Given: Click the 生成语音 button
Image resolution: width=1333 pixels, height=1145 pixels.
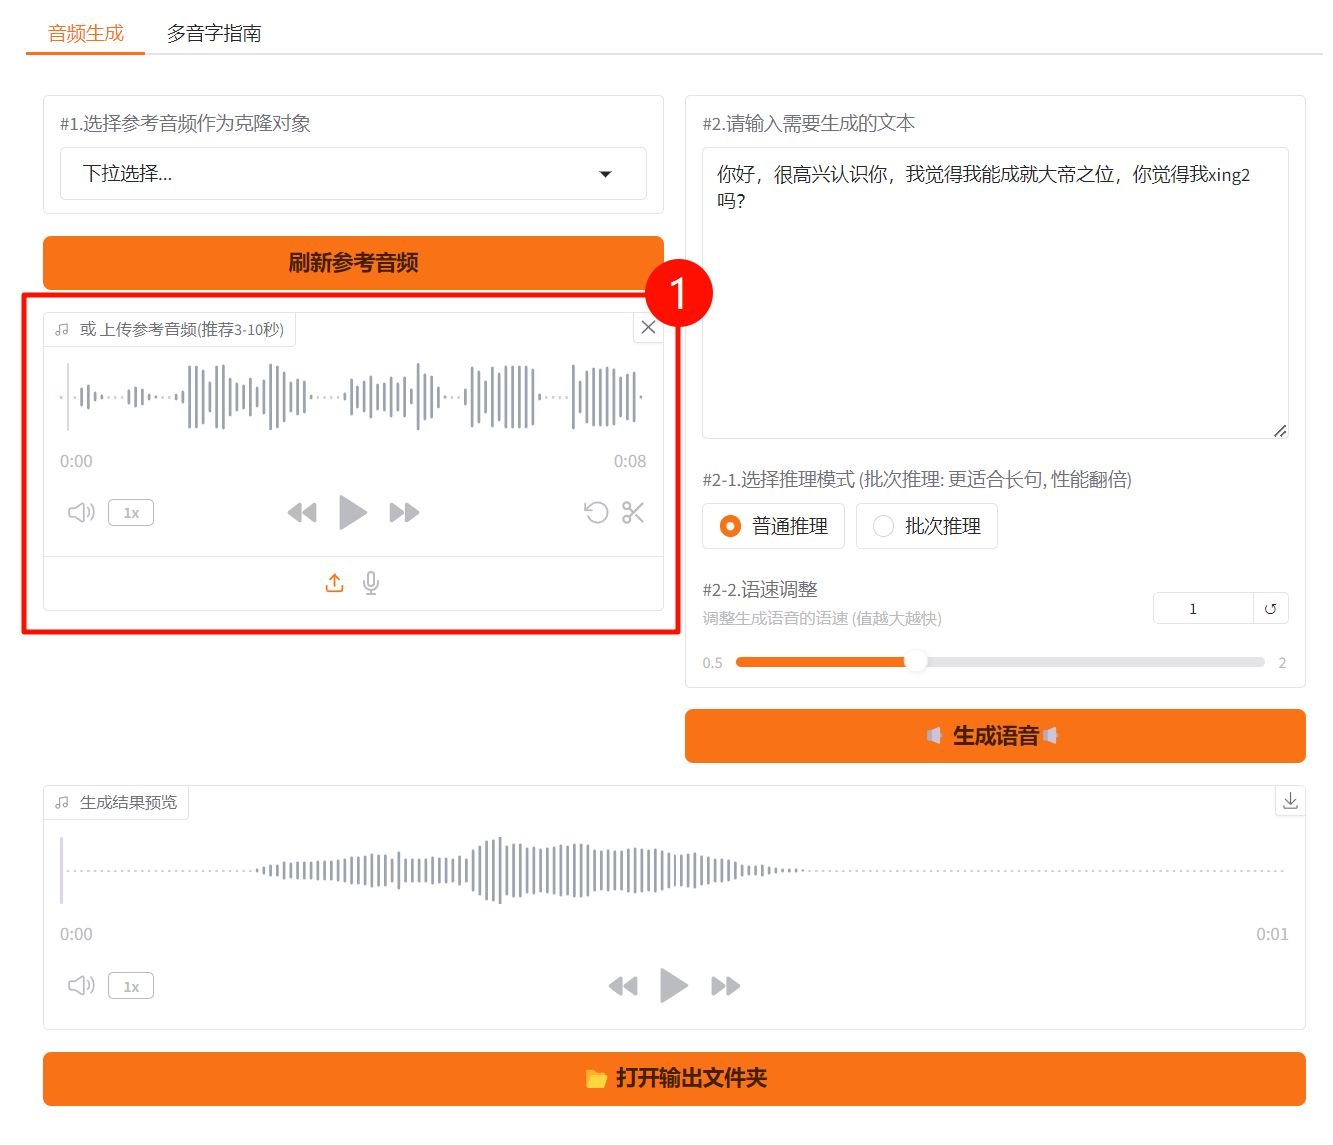Looking at the screenshot, I should [x=994, y=735].
